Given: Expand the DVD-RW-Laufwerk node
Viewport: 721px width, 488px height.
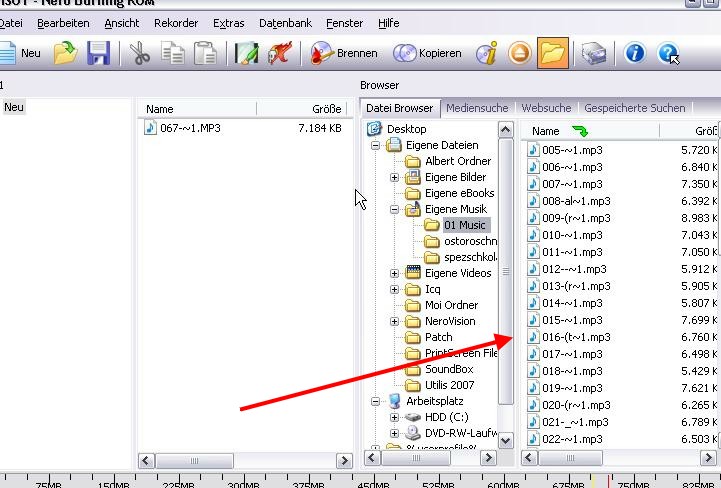Looking at the screenshot, I should point(394,433).
